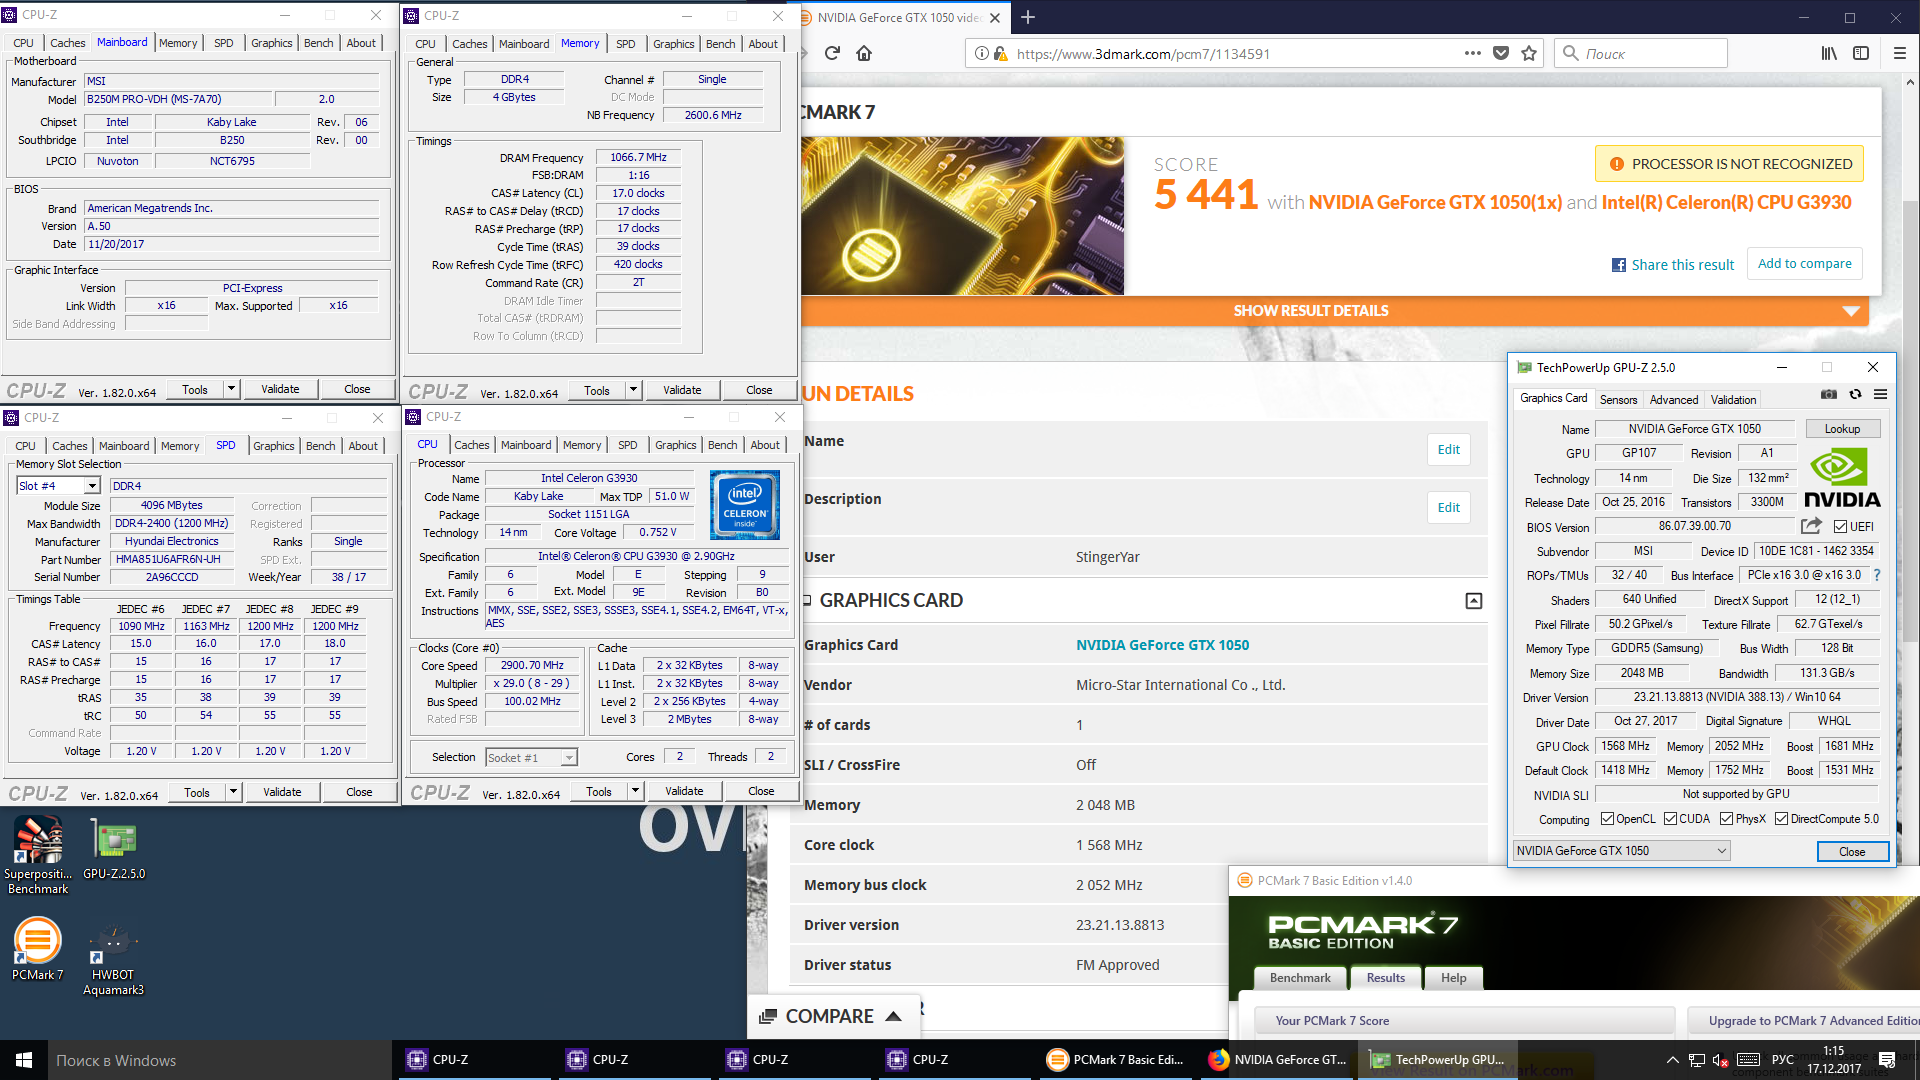
Task: Click the РУС language indicator in taskbar
Action: click(1782, 1060)
